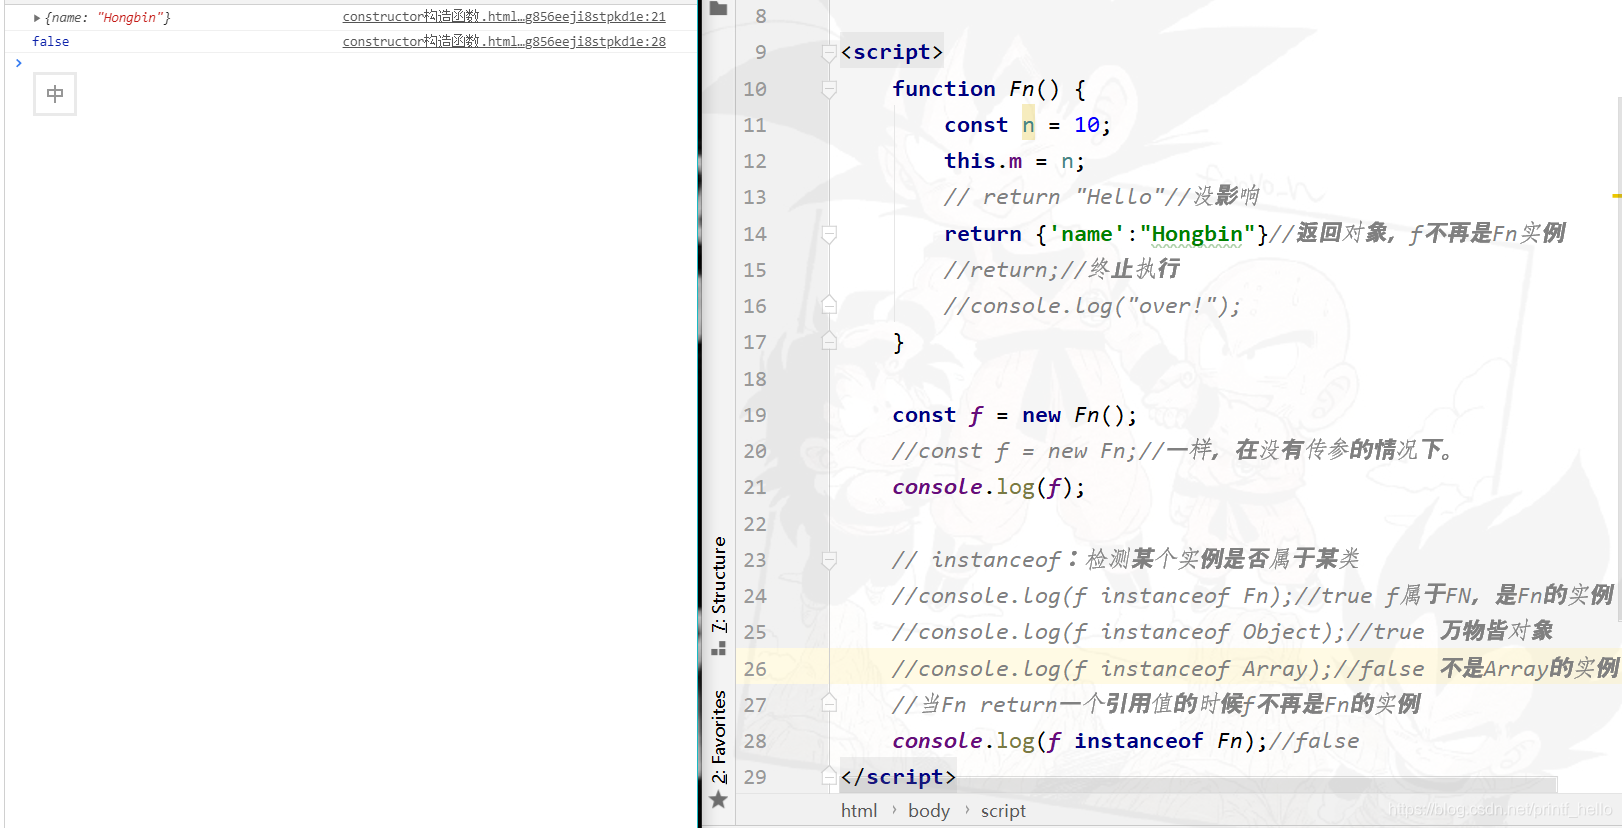Click 'new Fn()' on line 19
1622x828 pixels.
(x=1075, y=415)
